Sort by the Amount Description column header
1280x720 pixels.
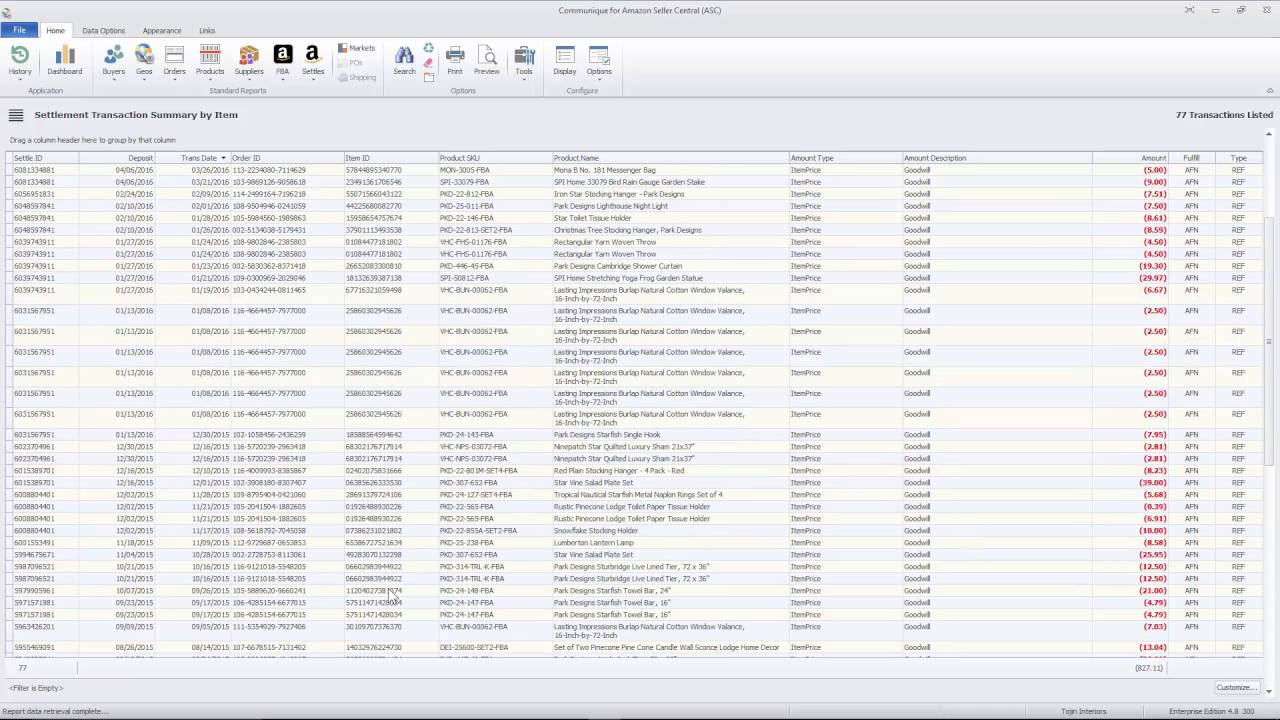coord(997,158)
